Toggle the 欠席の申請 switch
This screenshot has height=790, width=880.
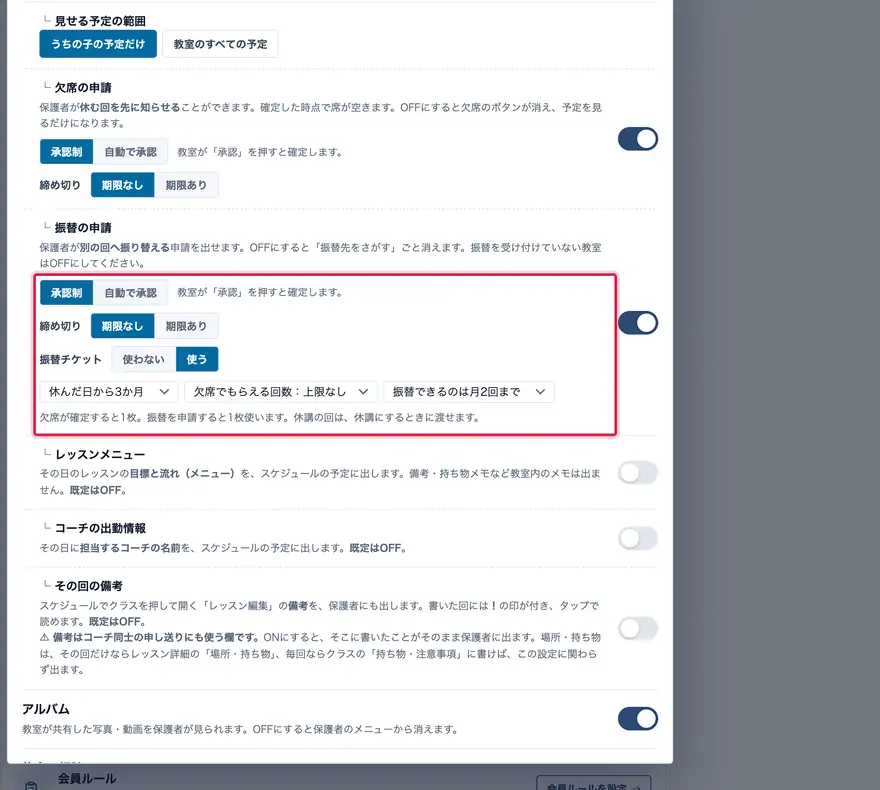tap(638, 139)
